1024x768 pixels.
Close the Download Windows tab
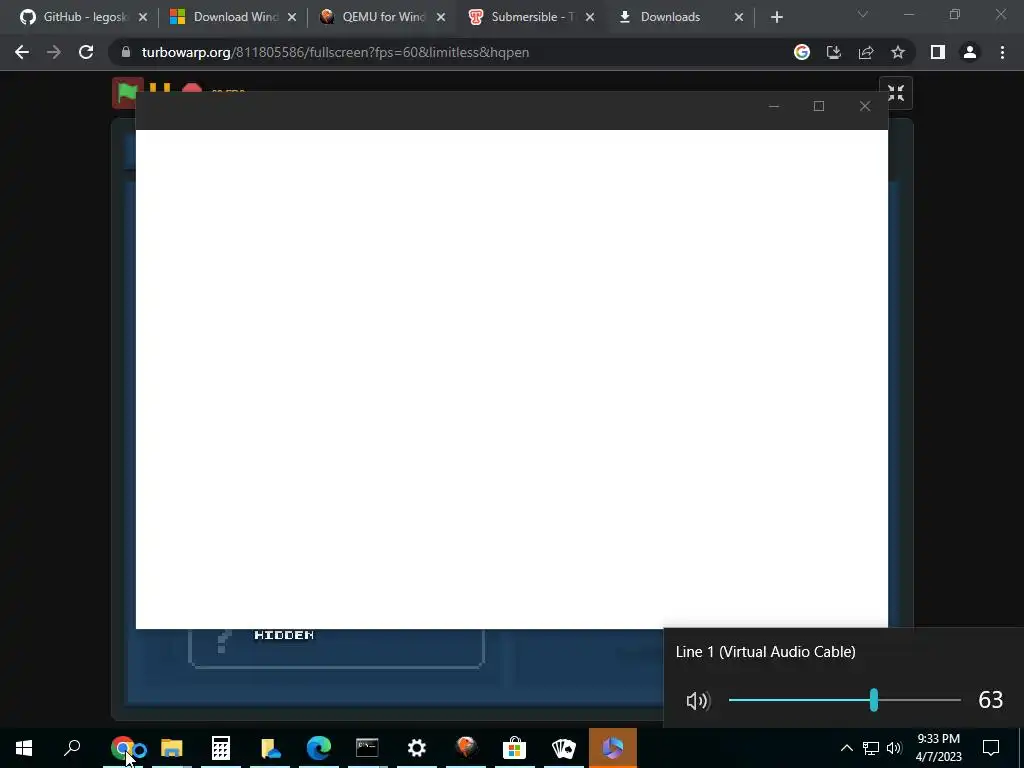coord(292,17)
